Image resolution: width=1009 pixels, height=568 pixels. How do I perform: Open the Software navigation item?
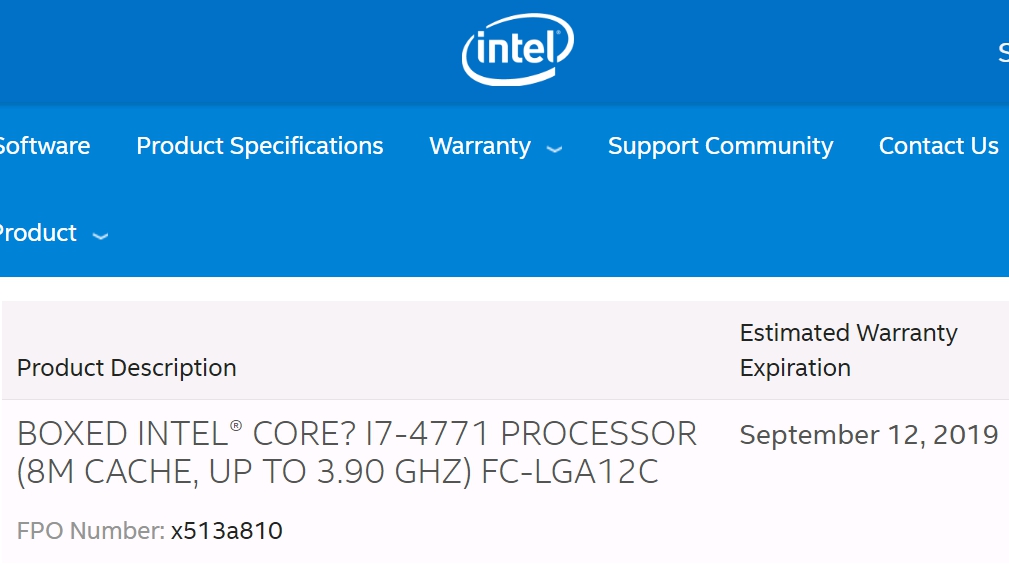43,146
